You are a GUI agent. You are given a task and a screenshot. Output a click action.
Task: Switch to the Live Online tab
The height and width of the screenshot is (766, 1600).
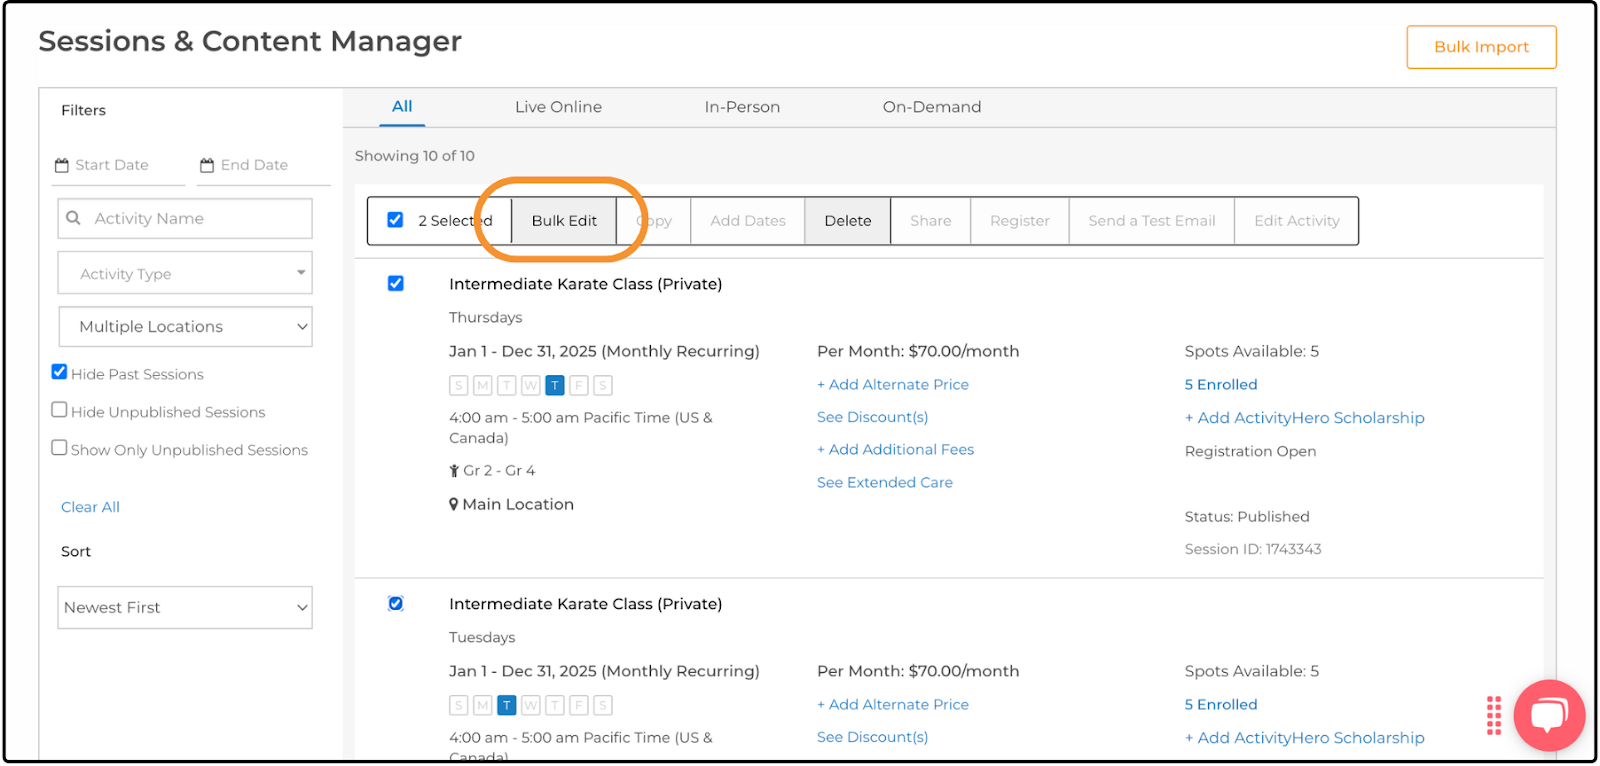[558, 107]
